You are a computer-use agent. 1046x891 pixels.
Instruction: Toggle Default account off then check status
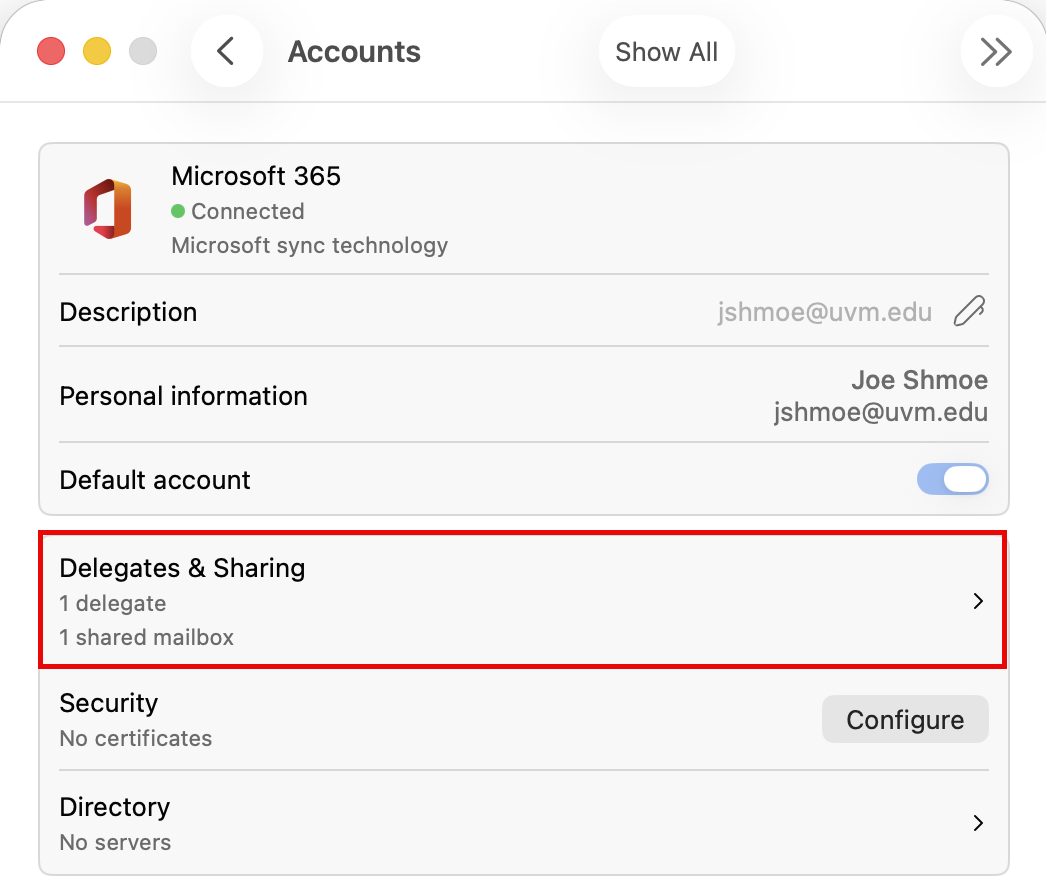[953, 479]
